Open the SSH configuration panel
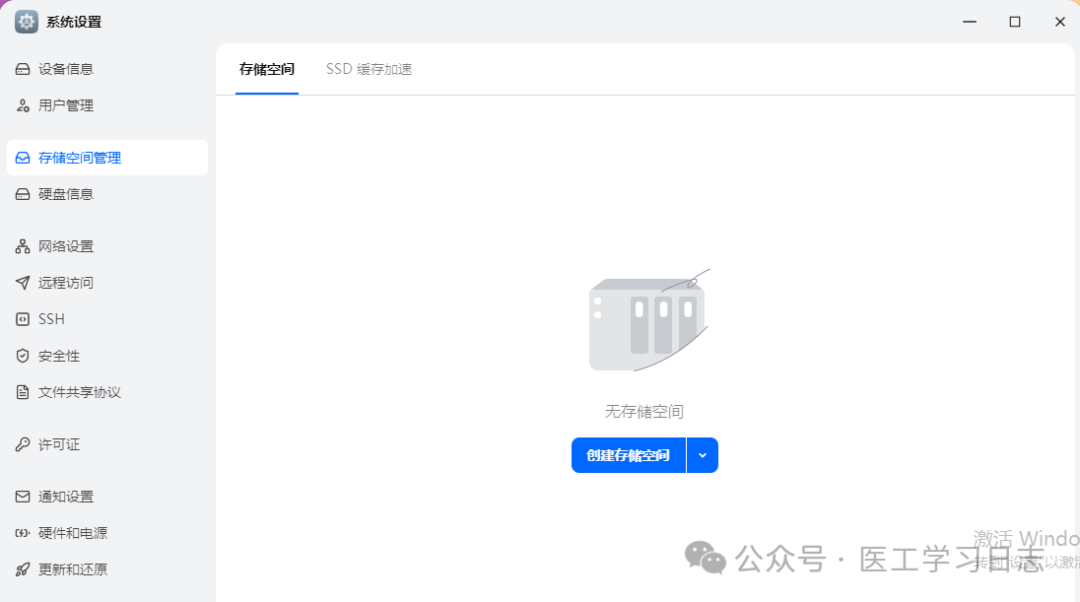This screenshot has width=1080, height=602. pos(50,318)
